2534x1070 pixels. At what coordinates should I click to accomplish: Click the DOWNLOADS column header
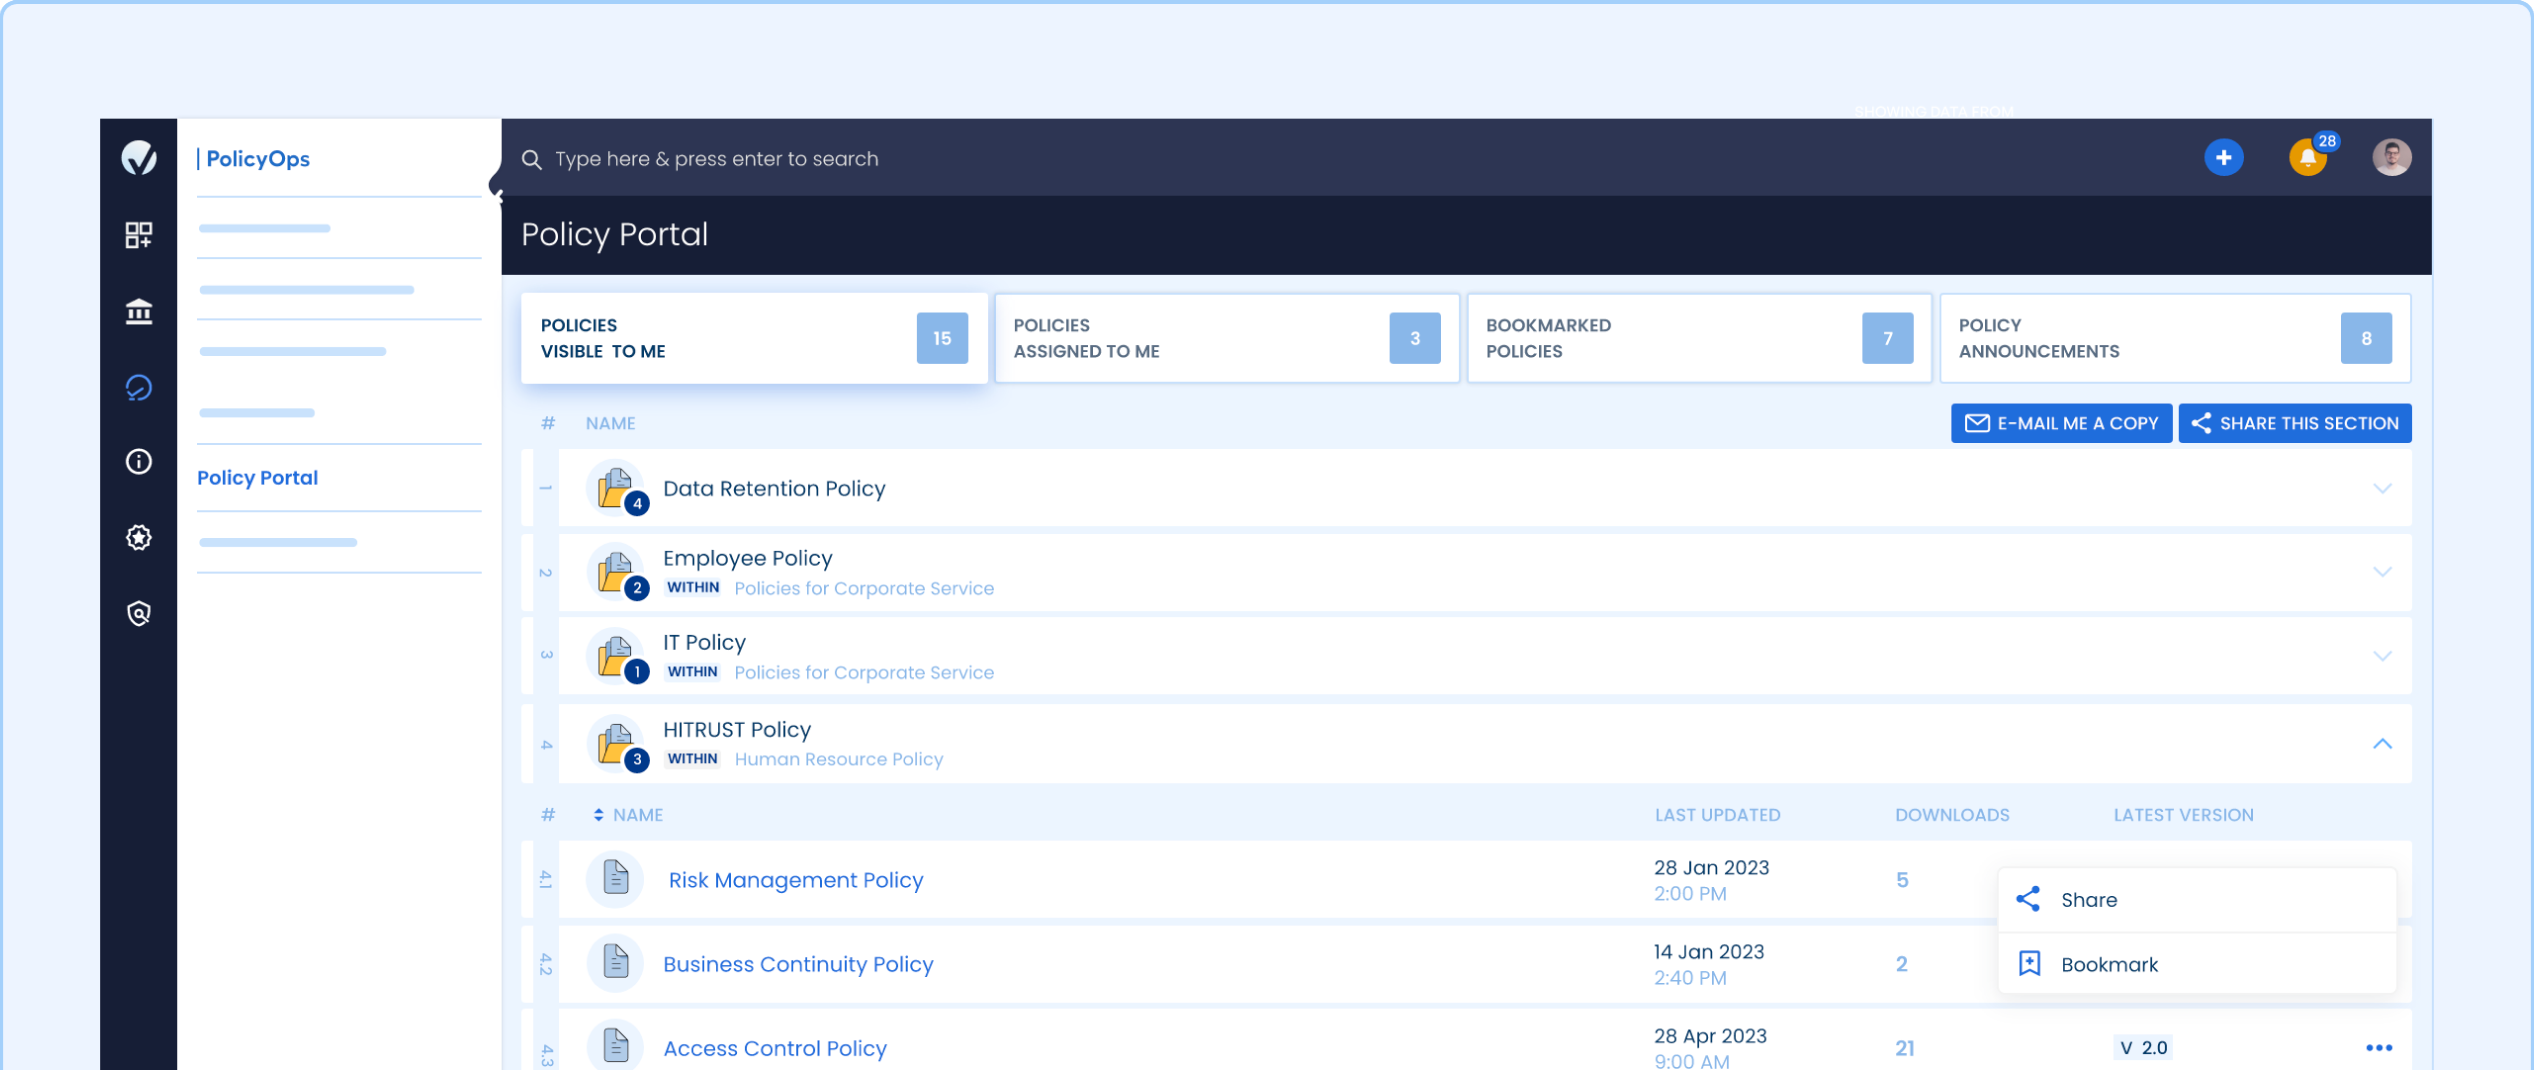tap(1951, 814)
